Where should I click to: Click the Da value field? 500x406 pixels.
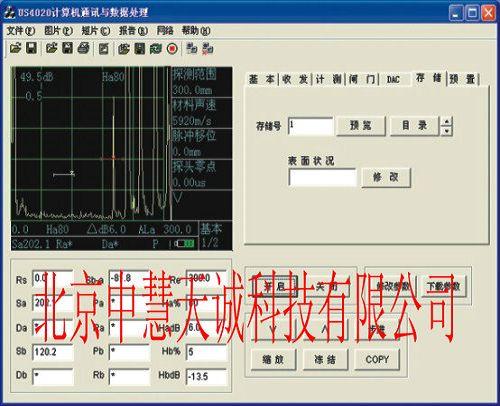point(53,328)
